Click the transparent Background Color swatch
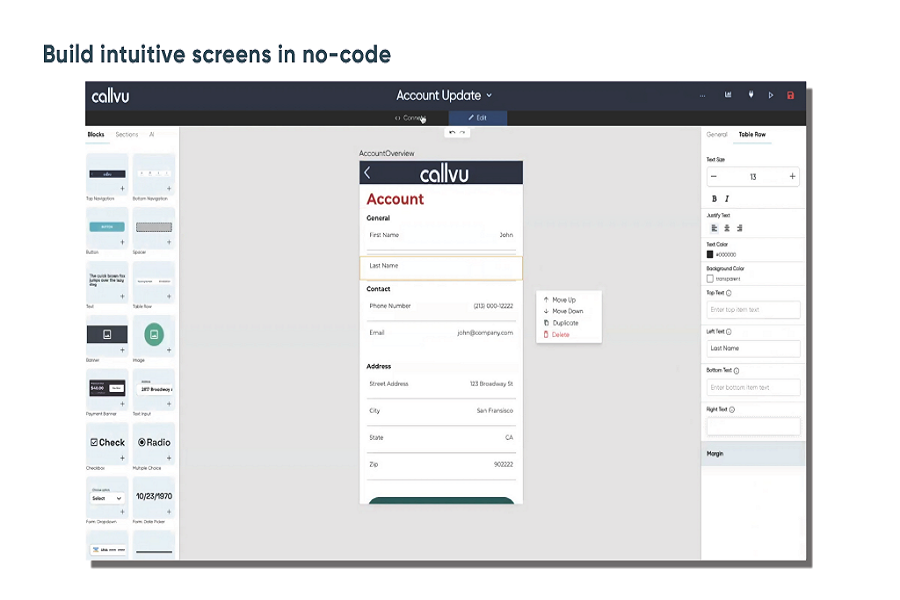The width and height of the screenshot is (900, 600). point(710,278)
